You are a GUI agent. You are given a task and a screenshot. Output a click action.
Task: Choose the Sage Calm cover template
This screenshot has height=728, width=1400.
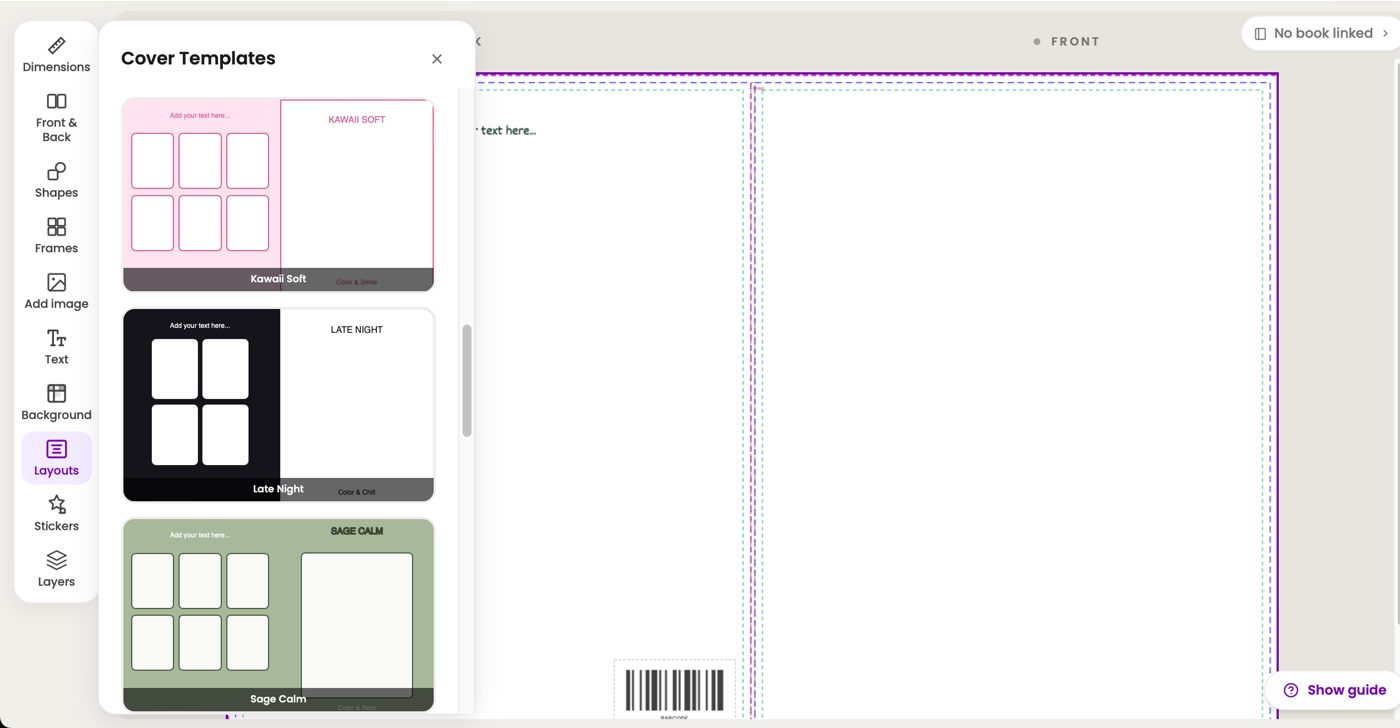point(278,615)
